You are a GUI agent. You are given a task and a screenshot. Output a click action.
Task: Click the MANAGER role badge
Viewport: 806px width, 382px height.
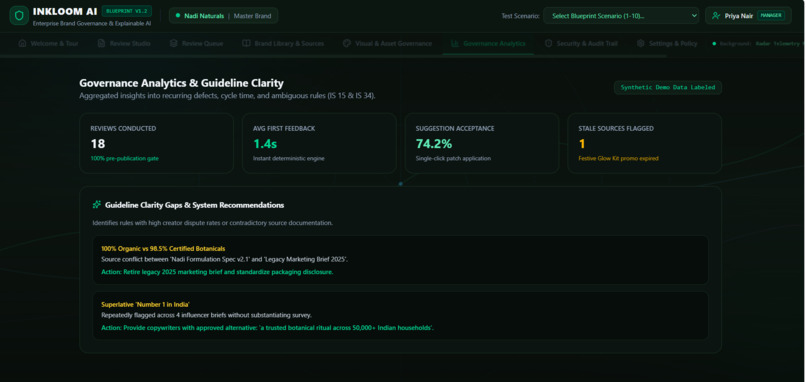(x=771, y=16)
